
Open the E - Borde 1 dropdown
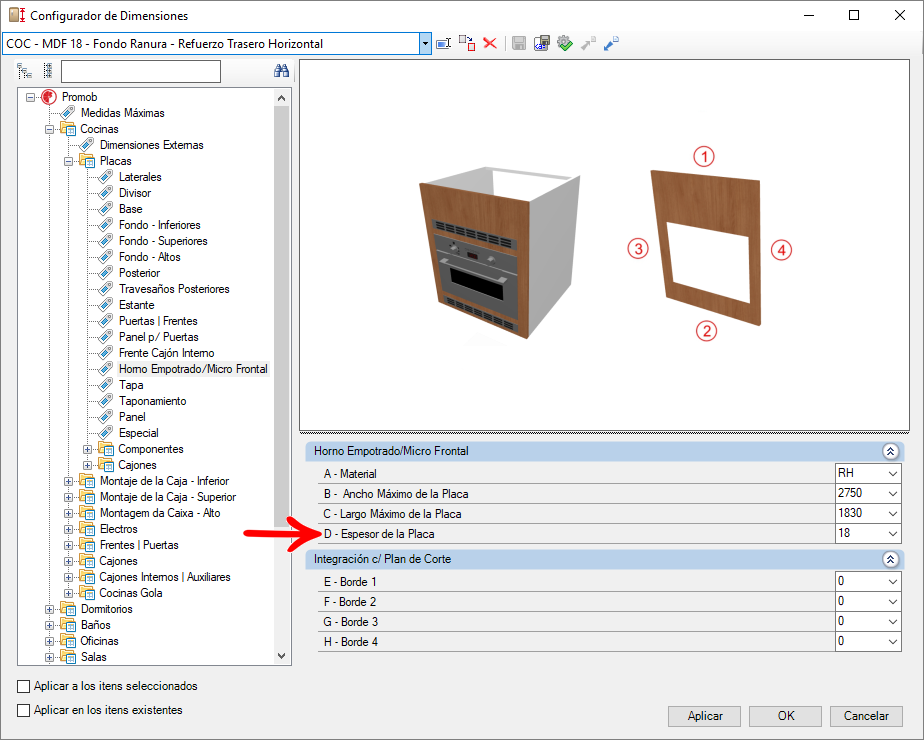pos(893,582)
